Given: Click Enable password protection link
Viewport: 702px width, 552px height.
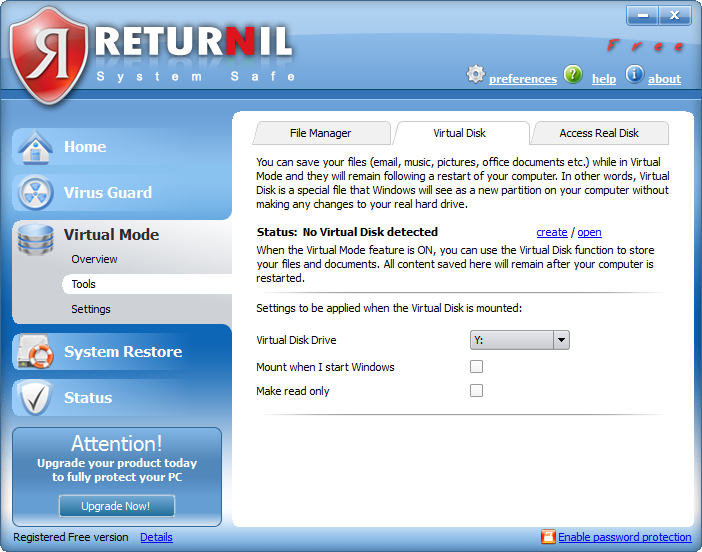Looking at the screenshot, I should [x=625, y=537].
